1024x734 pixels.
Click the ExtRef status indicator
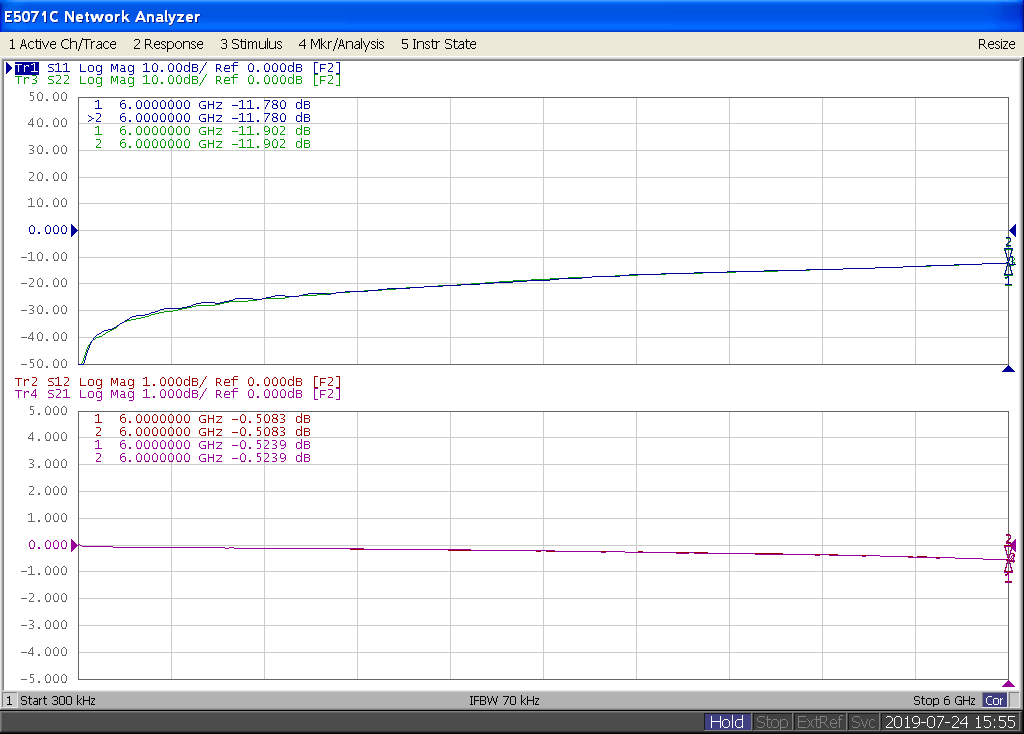tap(820, 722)
